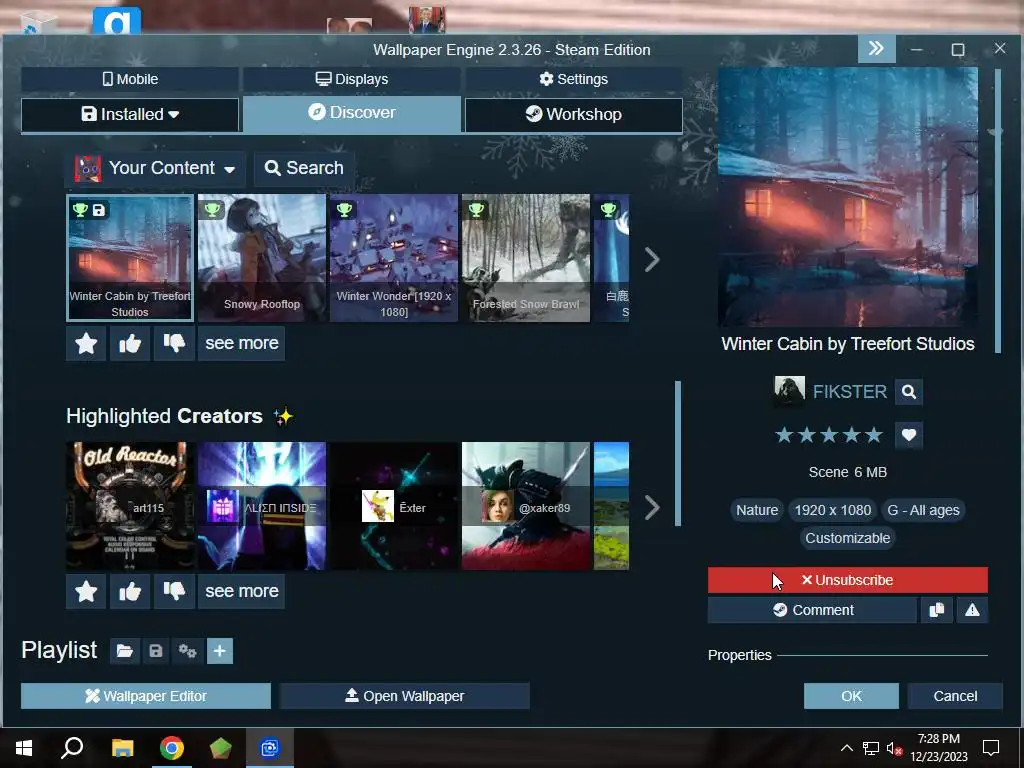Open creator Exter tile

(394, 506)
